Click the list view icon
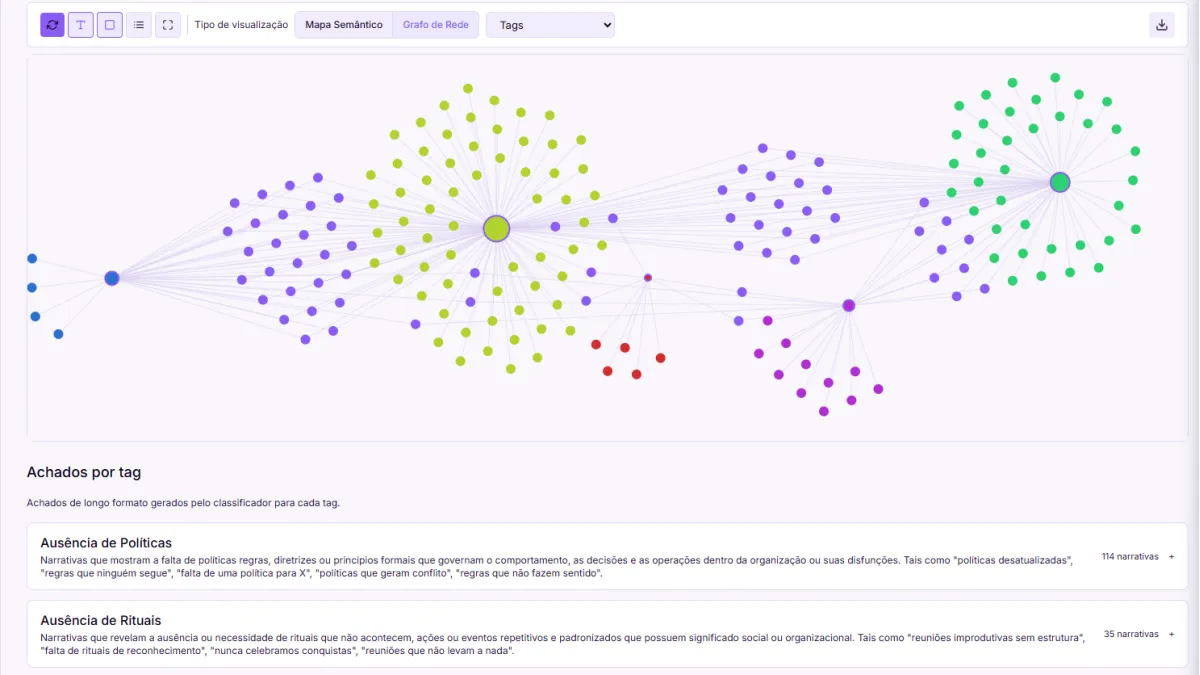1200x675 pixels. point(139,25)
